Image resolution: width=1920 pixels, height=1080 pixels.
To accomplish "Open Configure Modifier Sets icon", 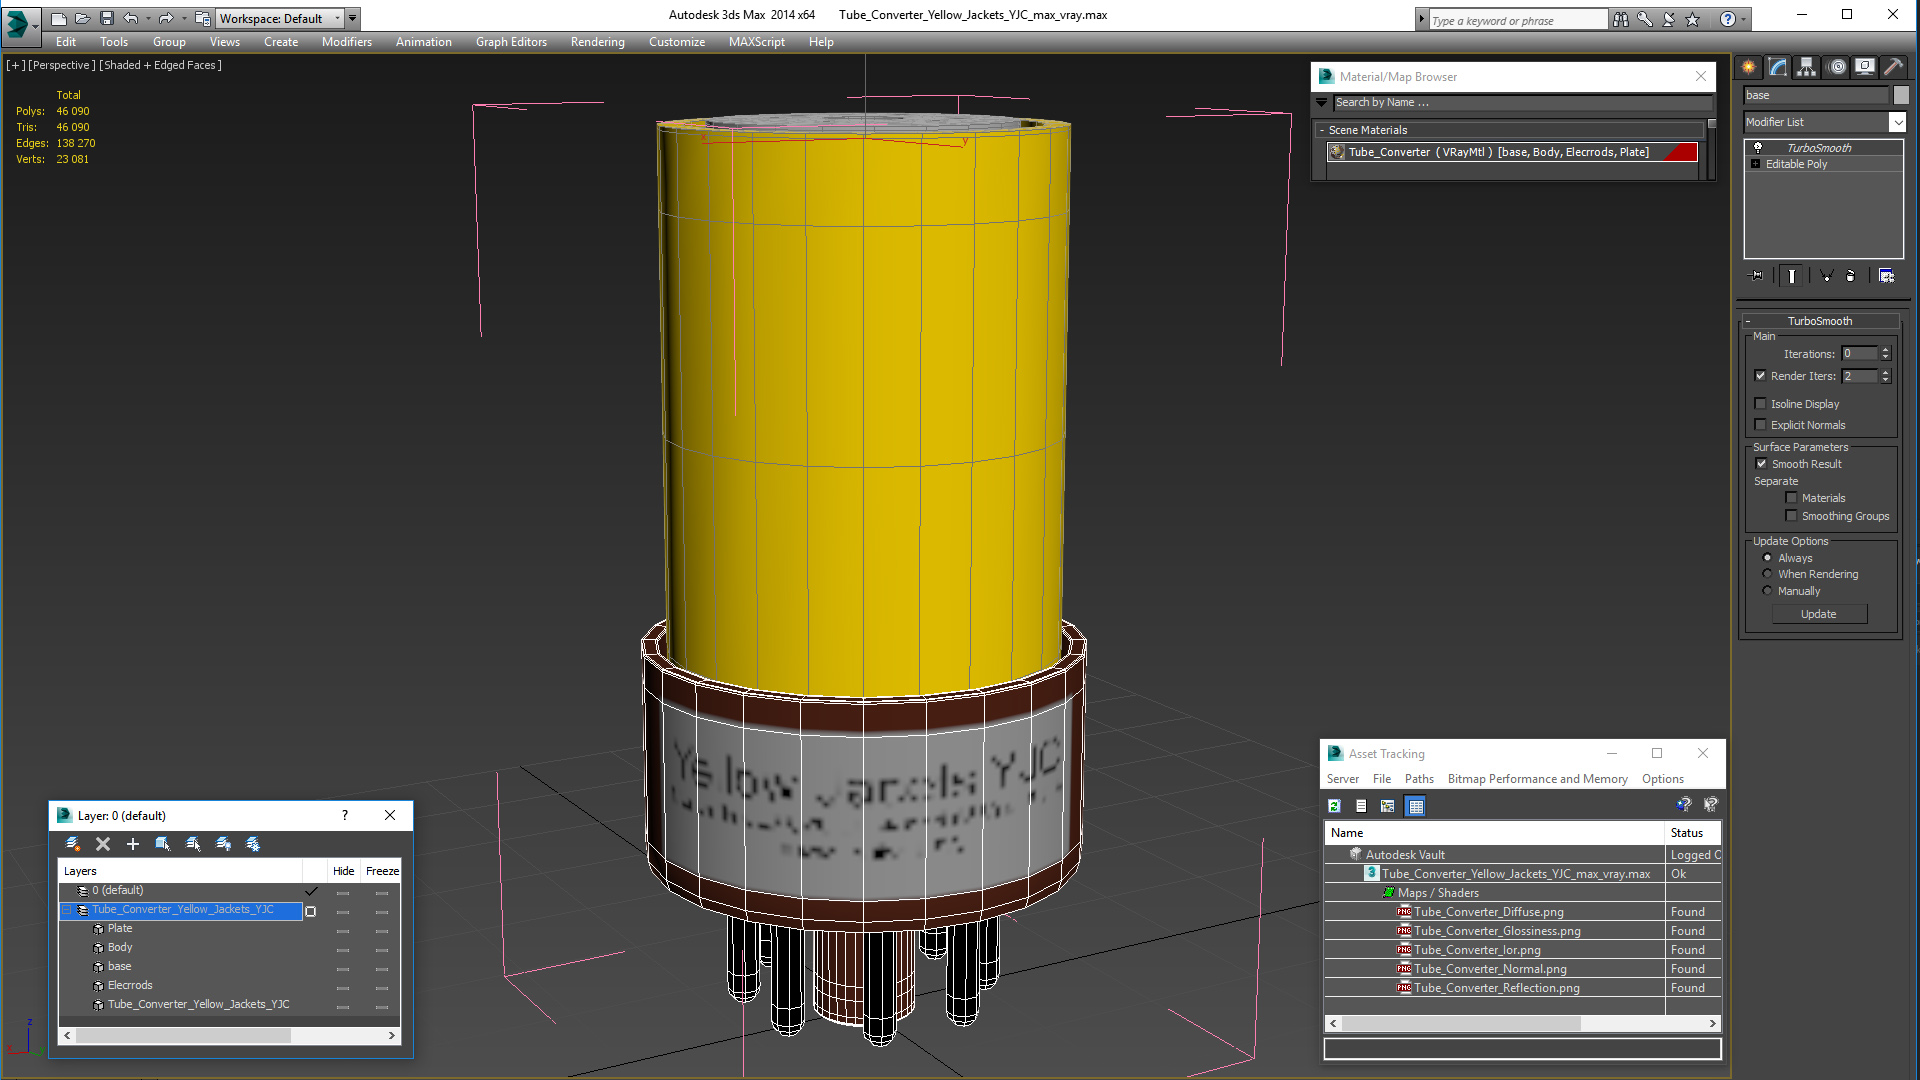I will click(1886, 276).
